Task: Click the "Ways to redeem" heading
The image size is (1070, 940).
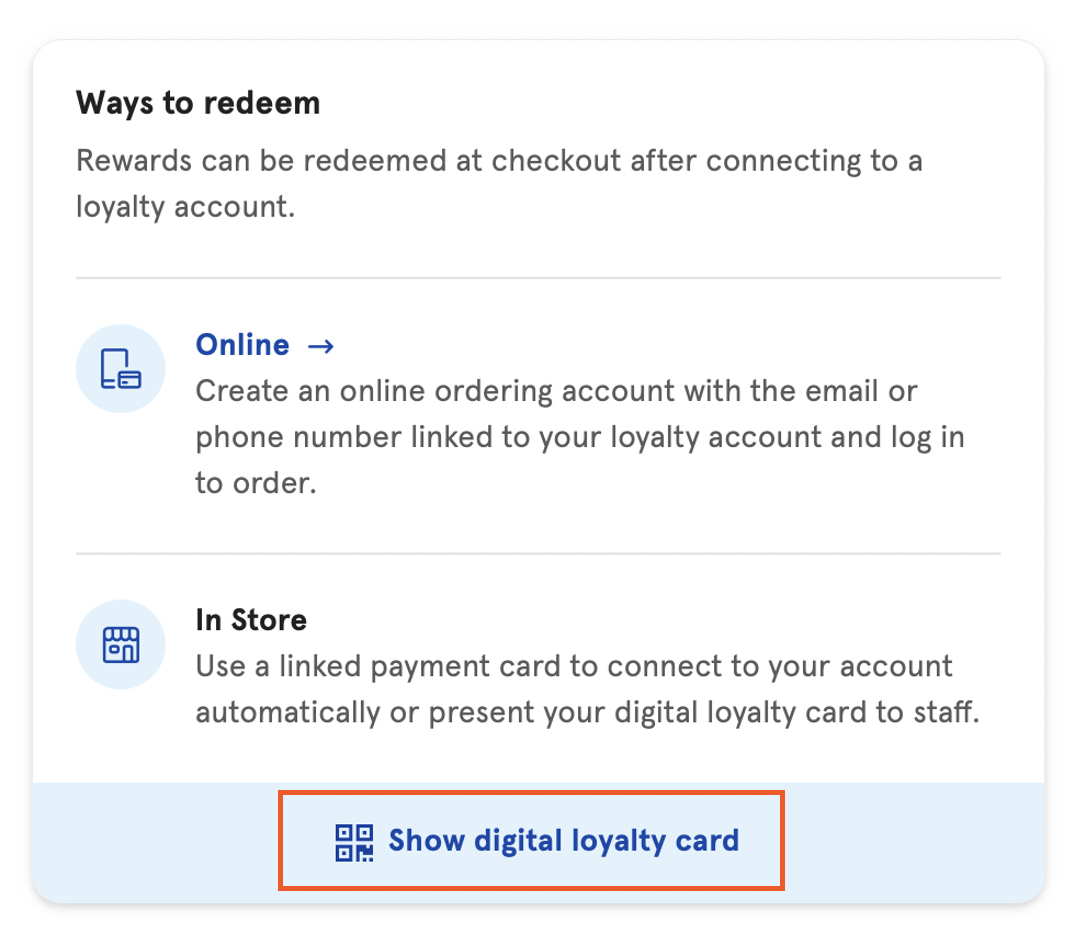Action: 198,103
